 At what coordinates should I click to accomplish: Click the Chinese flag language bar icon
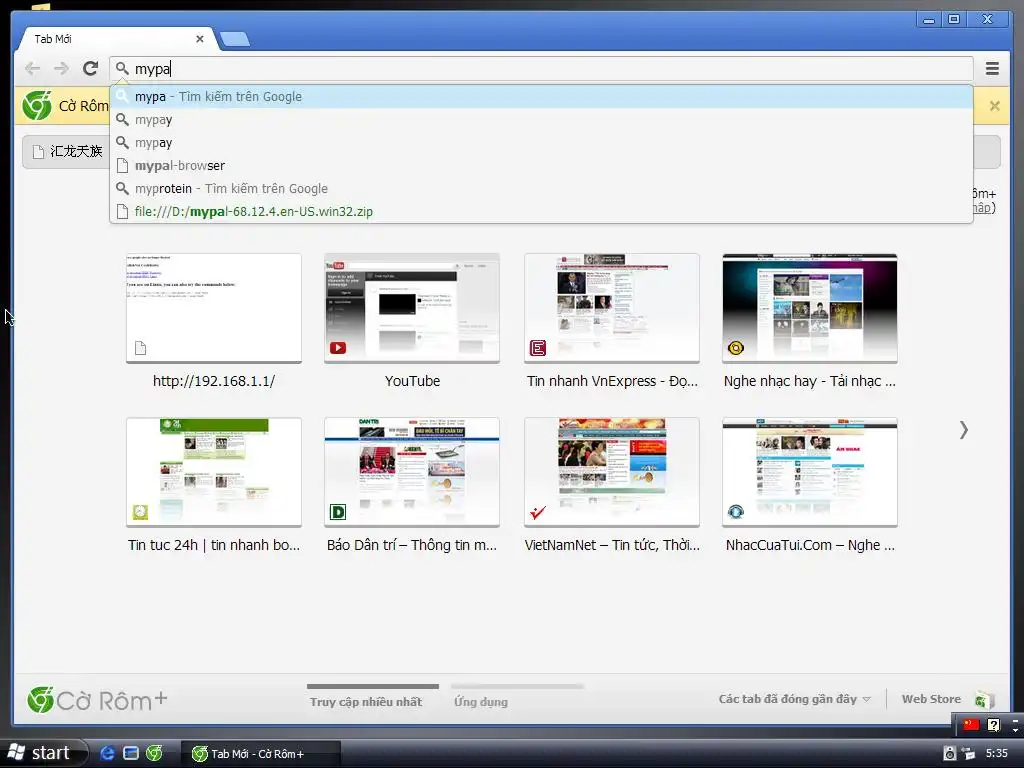971,724
